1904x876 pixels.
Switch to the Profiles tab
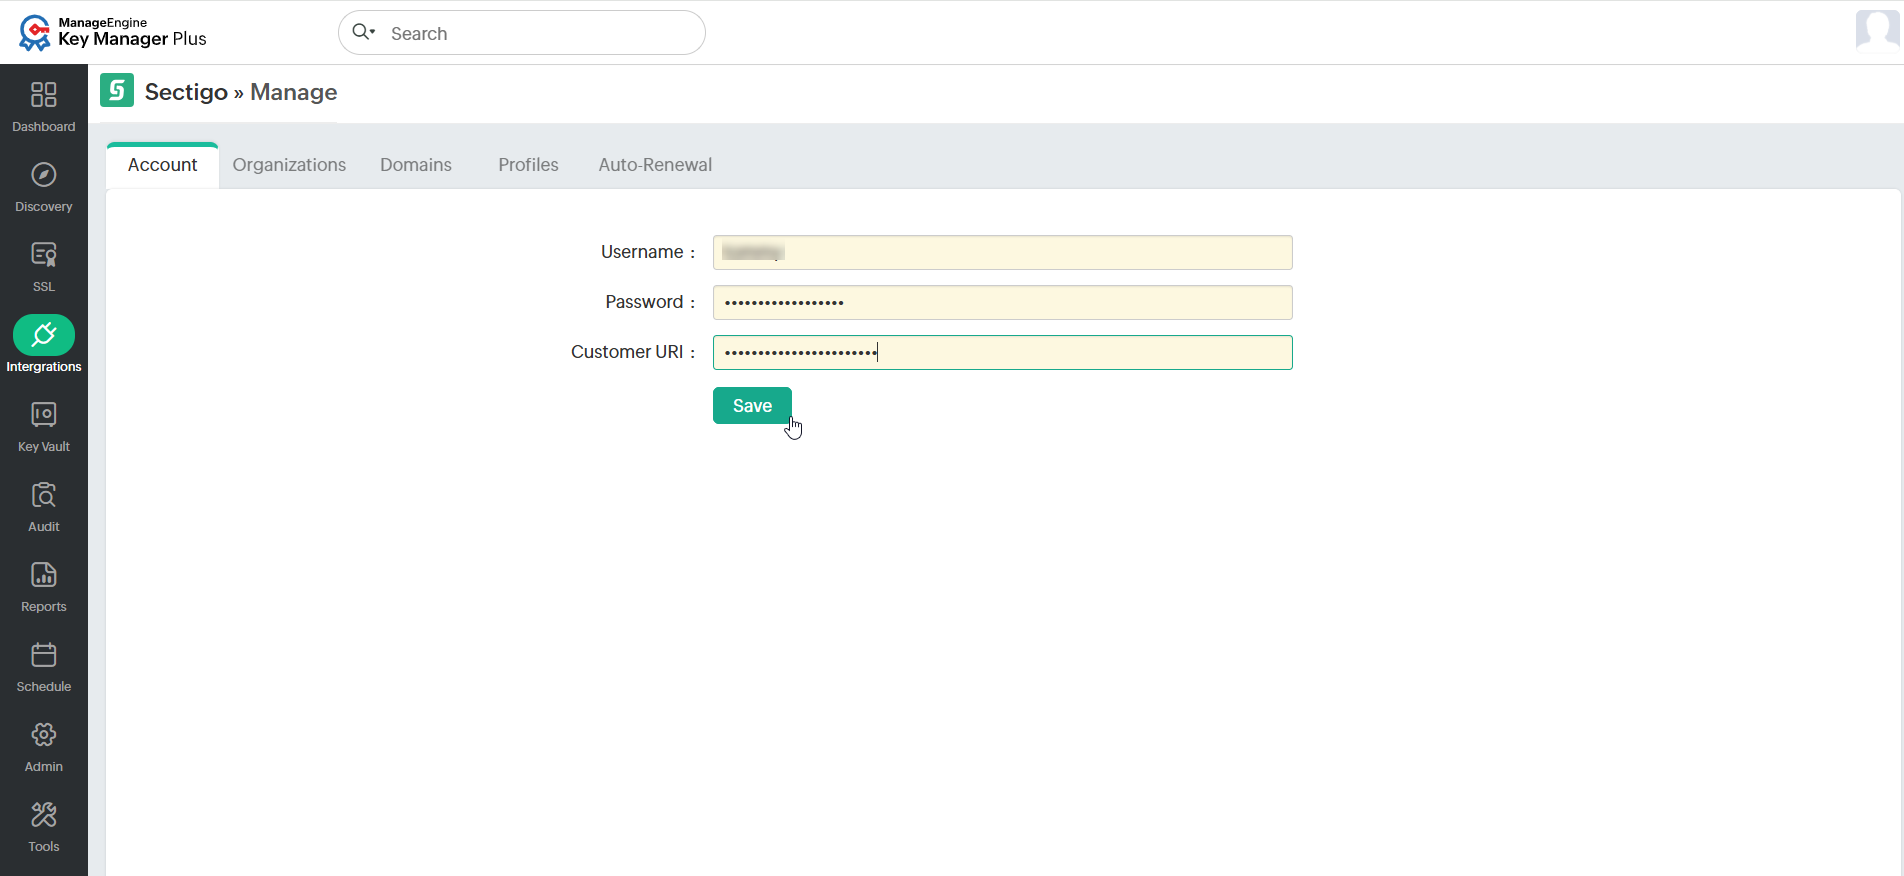(528, 165)
